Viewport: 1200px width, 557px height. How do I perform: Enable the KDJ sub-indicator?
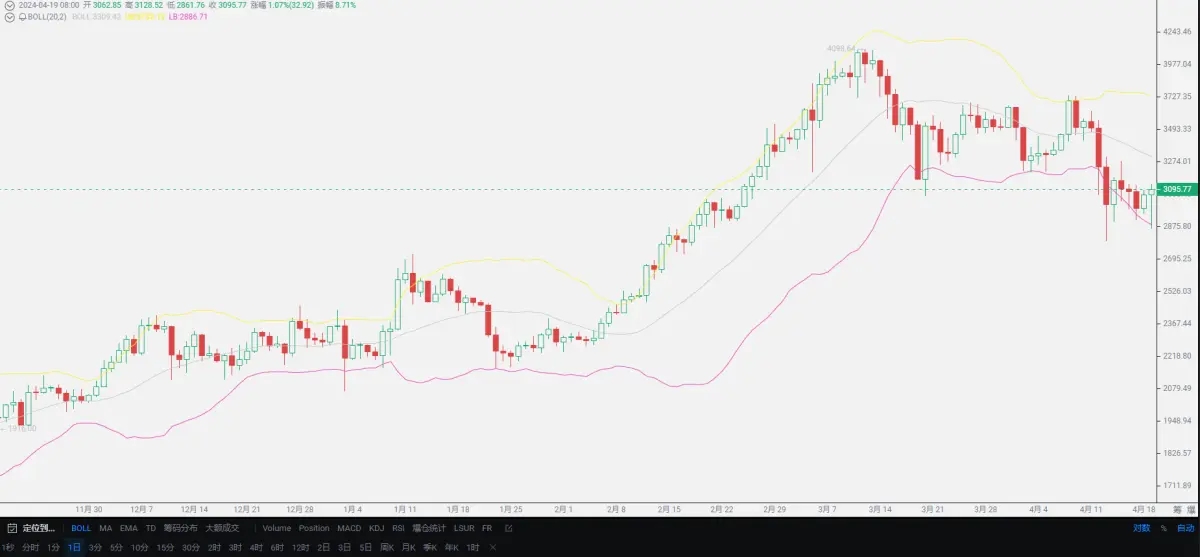[x=376, y=528]
